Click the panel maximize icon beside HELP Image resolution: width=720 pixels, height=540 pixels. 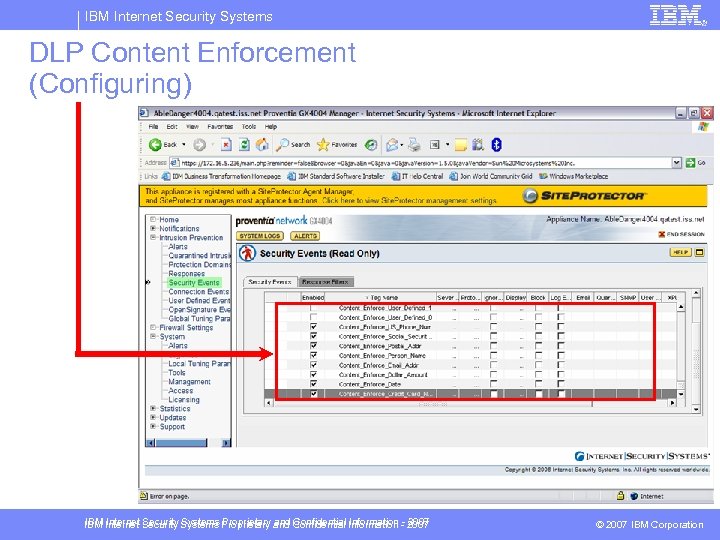699,252
